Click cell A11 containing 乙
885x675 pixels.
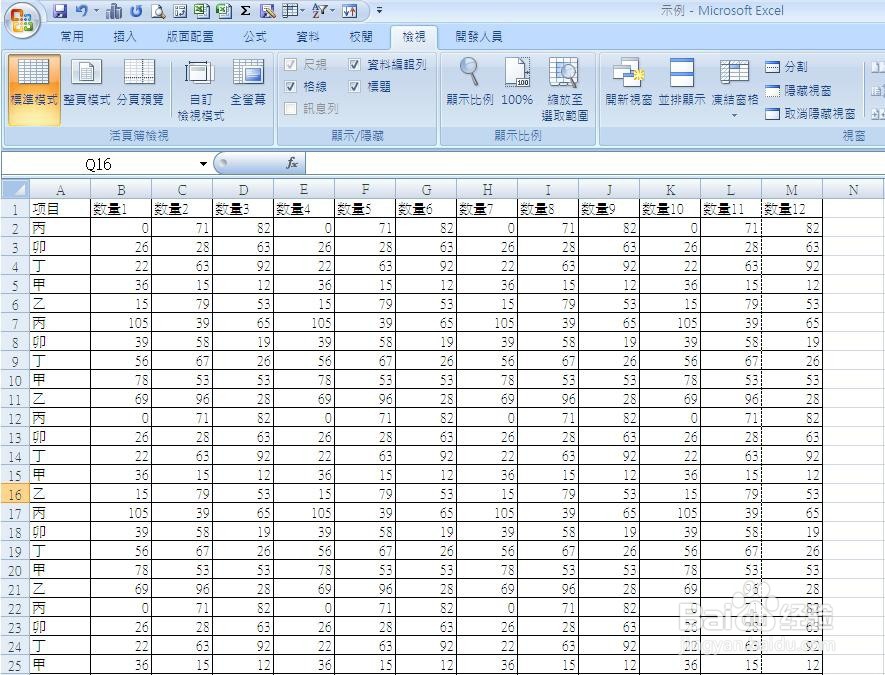pos(60,399)
